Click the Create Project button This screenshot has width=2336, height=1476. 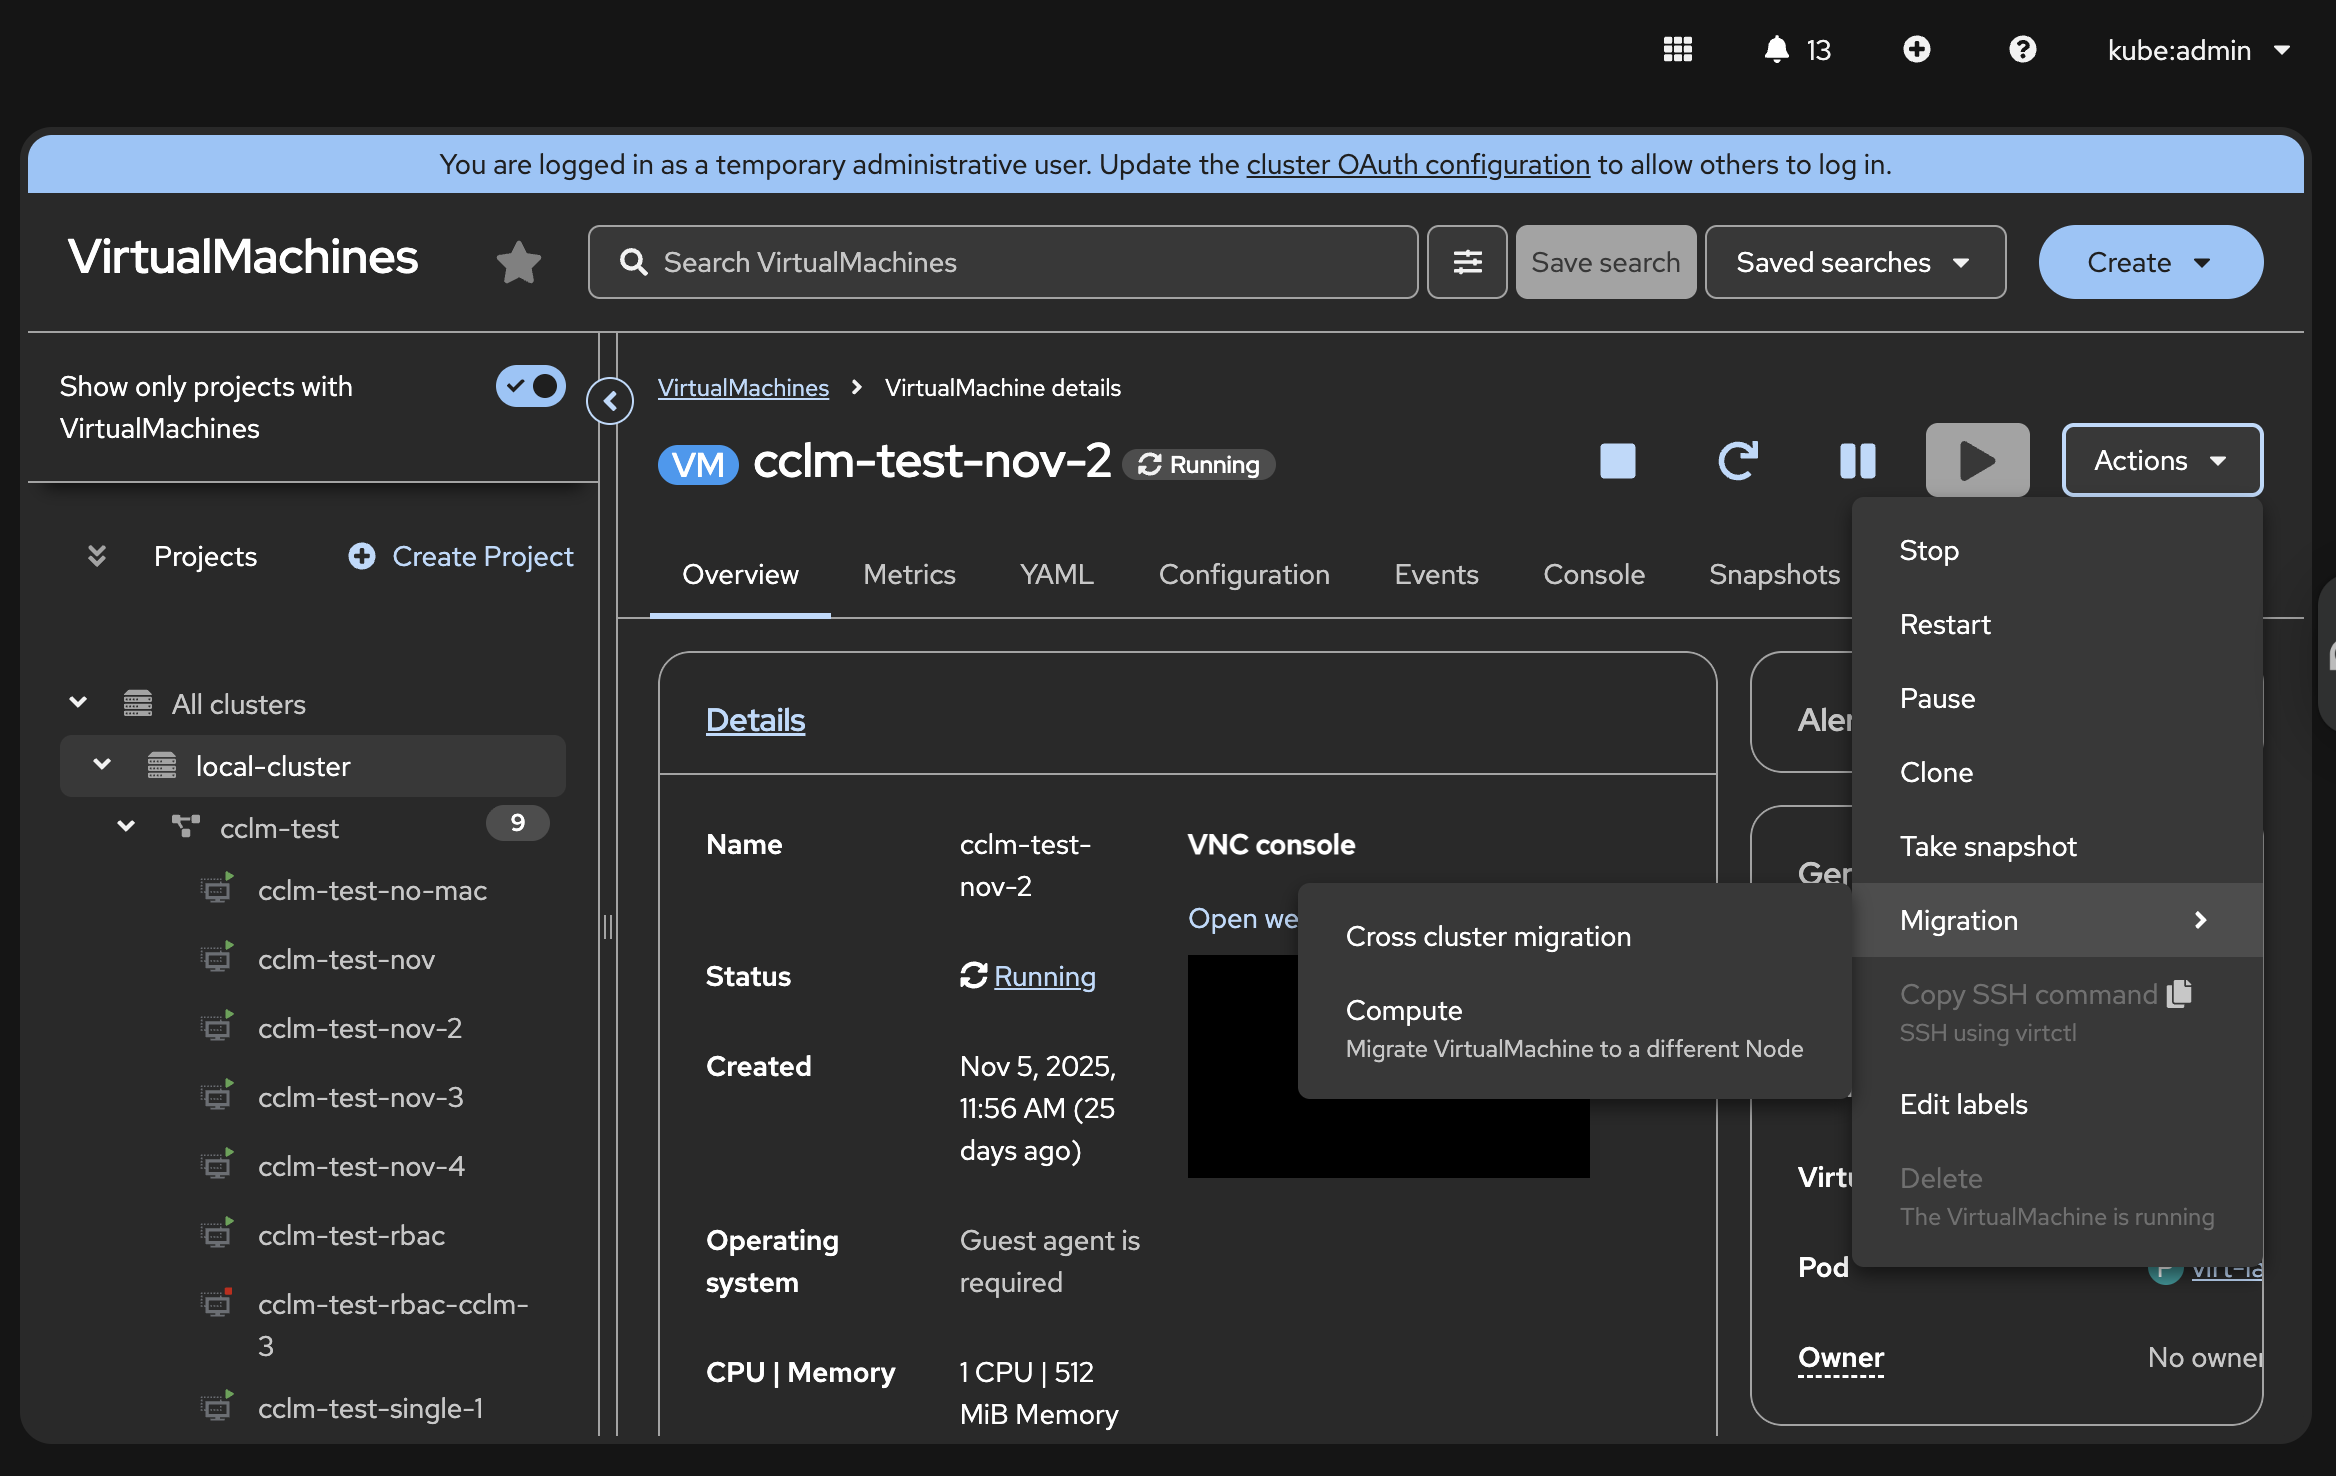click(x=461, y=556)
